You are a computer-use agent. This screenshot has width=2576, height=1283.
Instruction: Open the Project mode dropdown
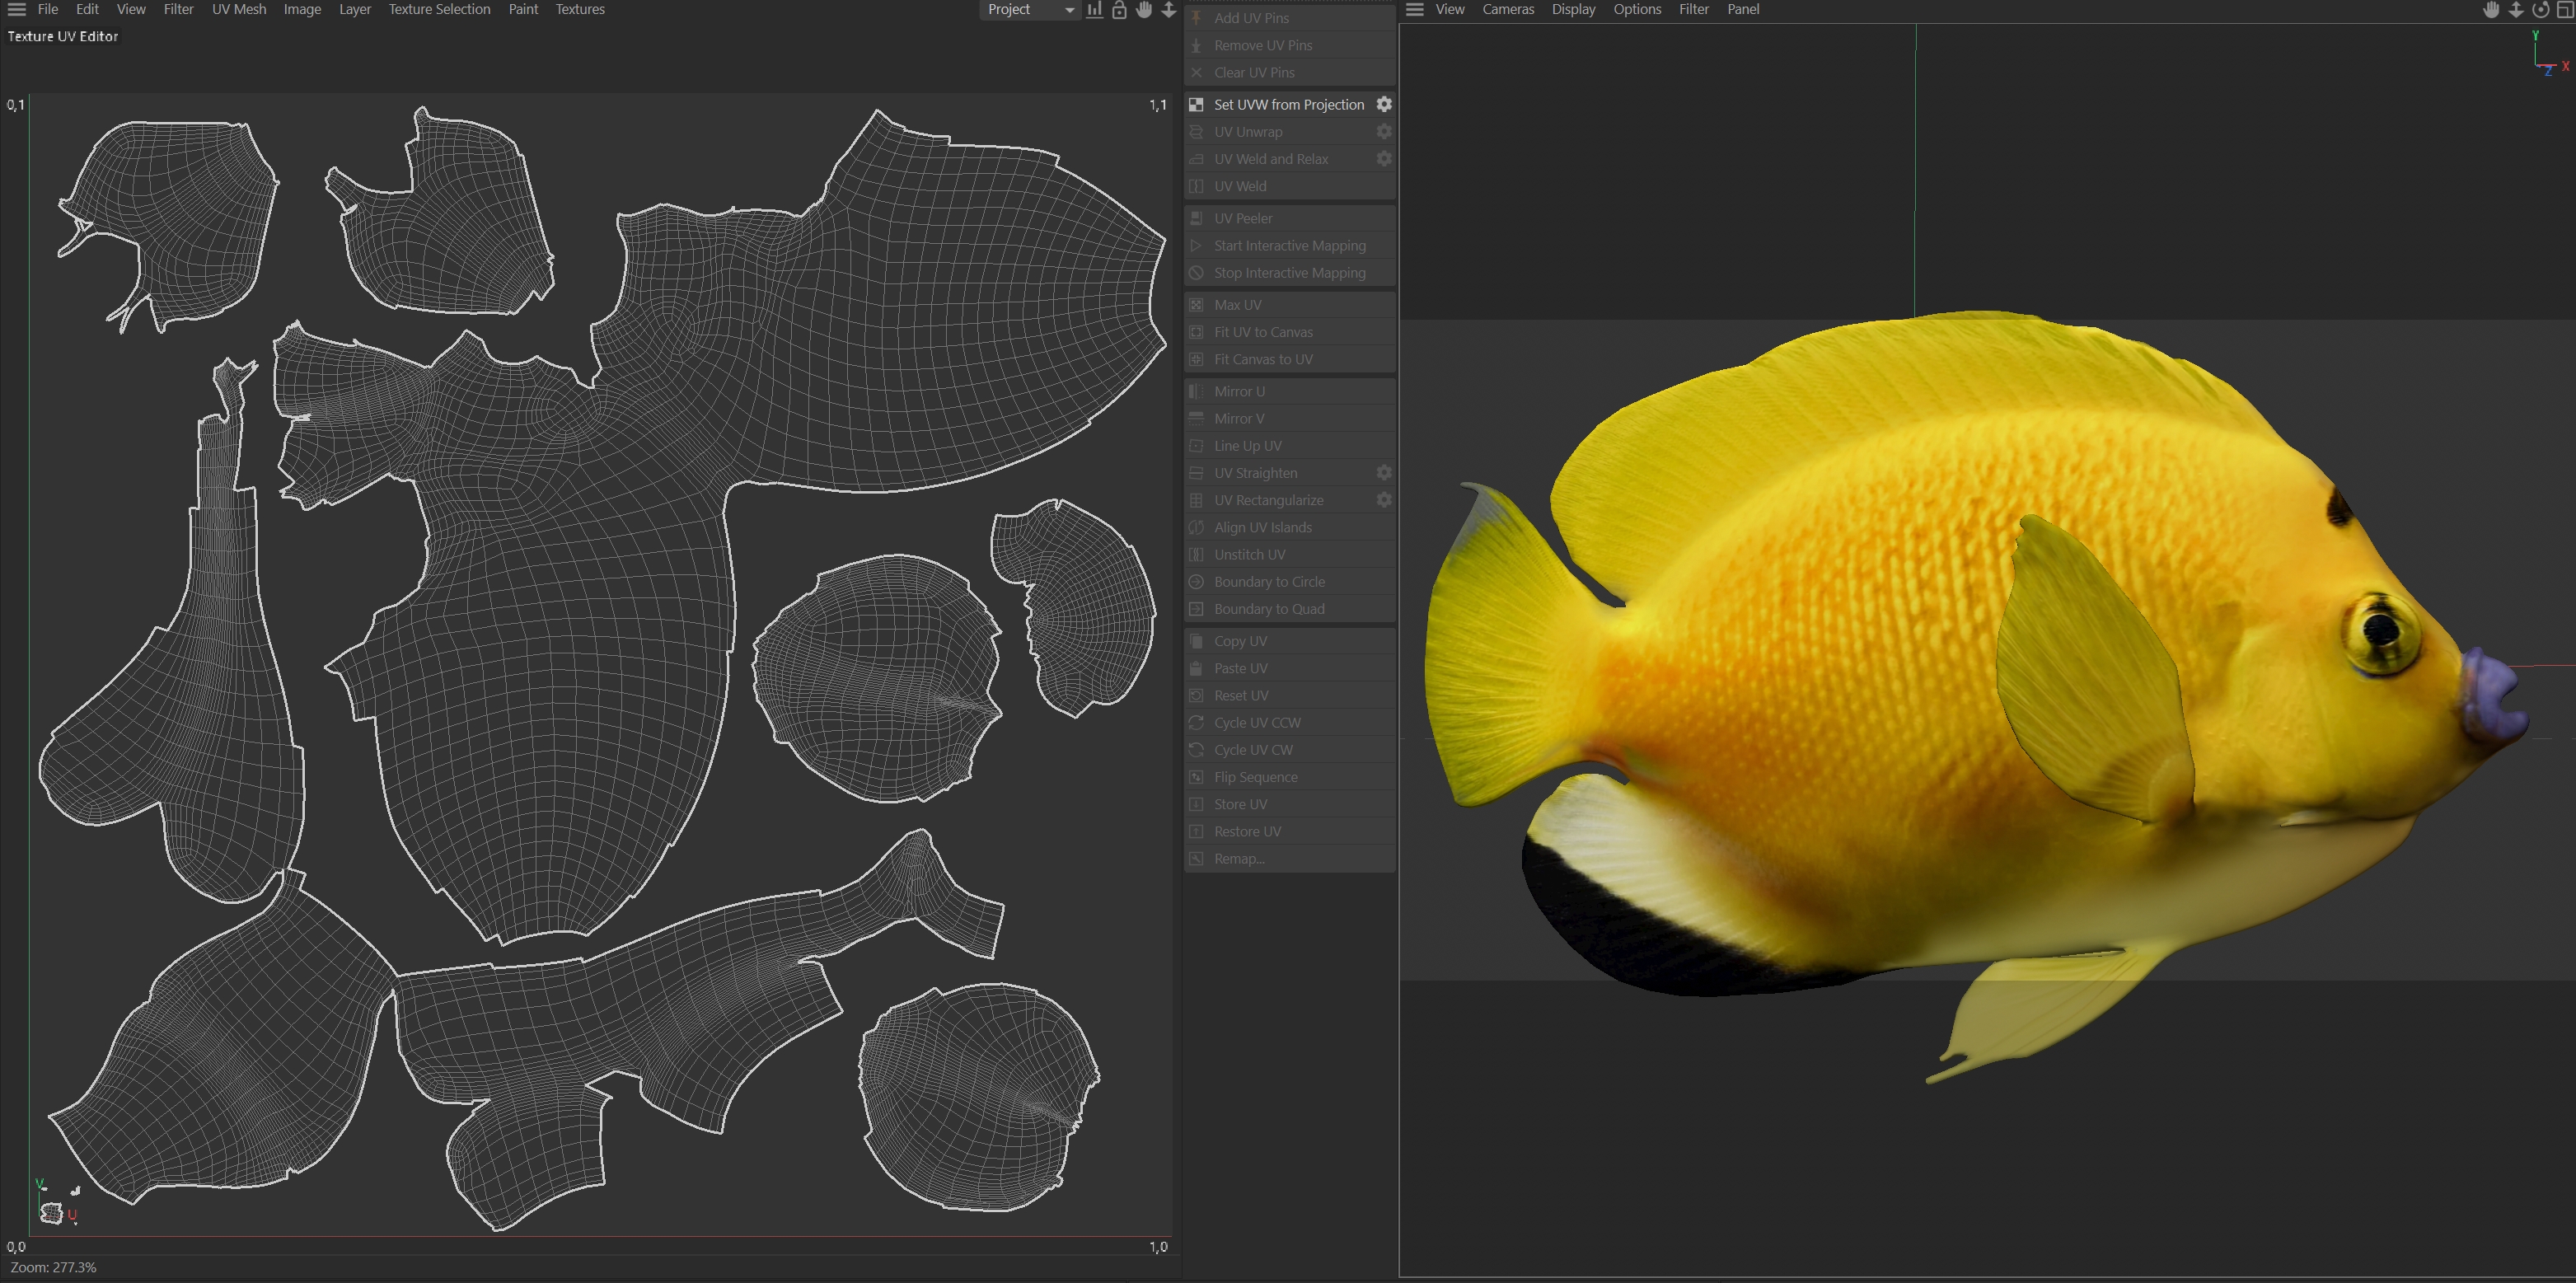(1030, 10)
